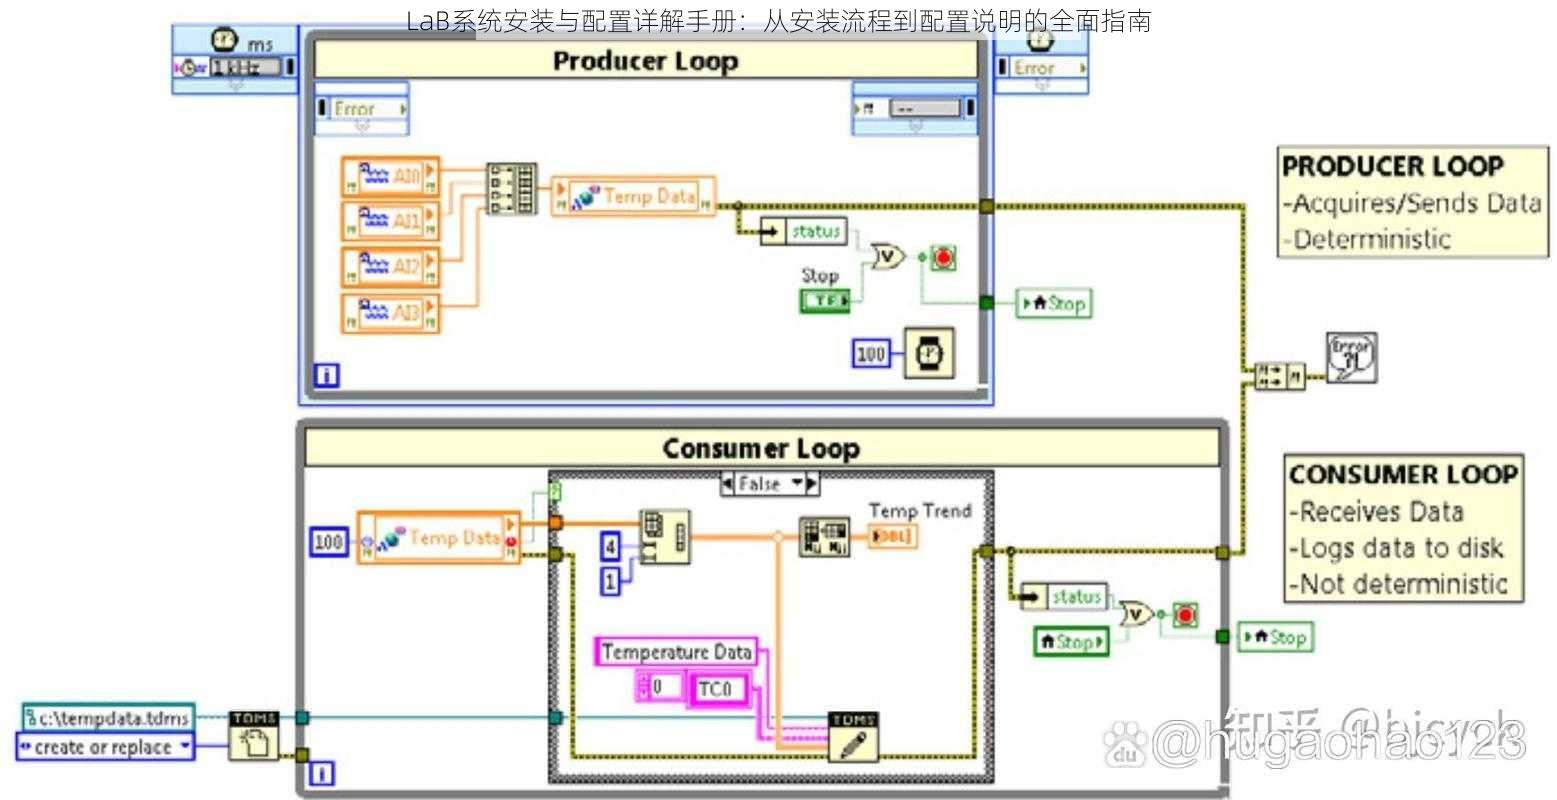Click the Stop local variable writing from Producer Loop
This screenshot has height=800, width=1557.
click(1053, 303)
